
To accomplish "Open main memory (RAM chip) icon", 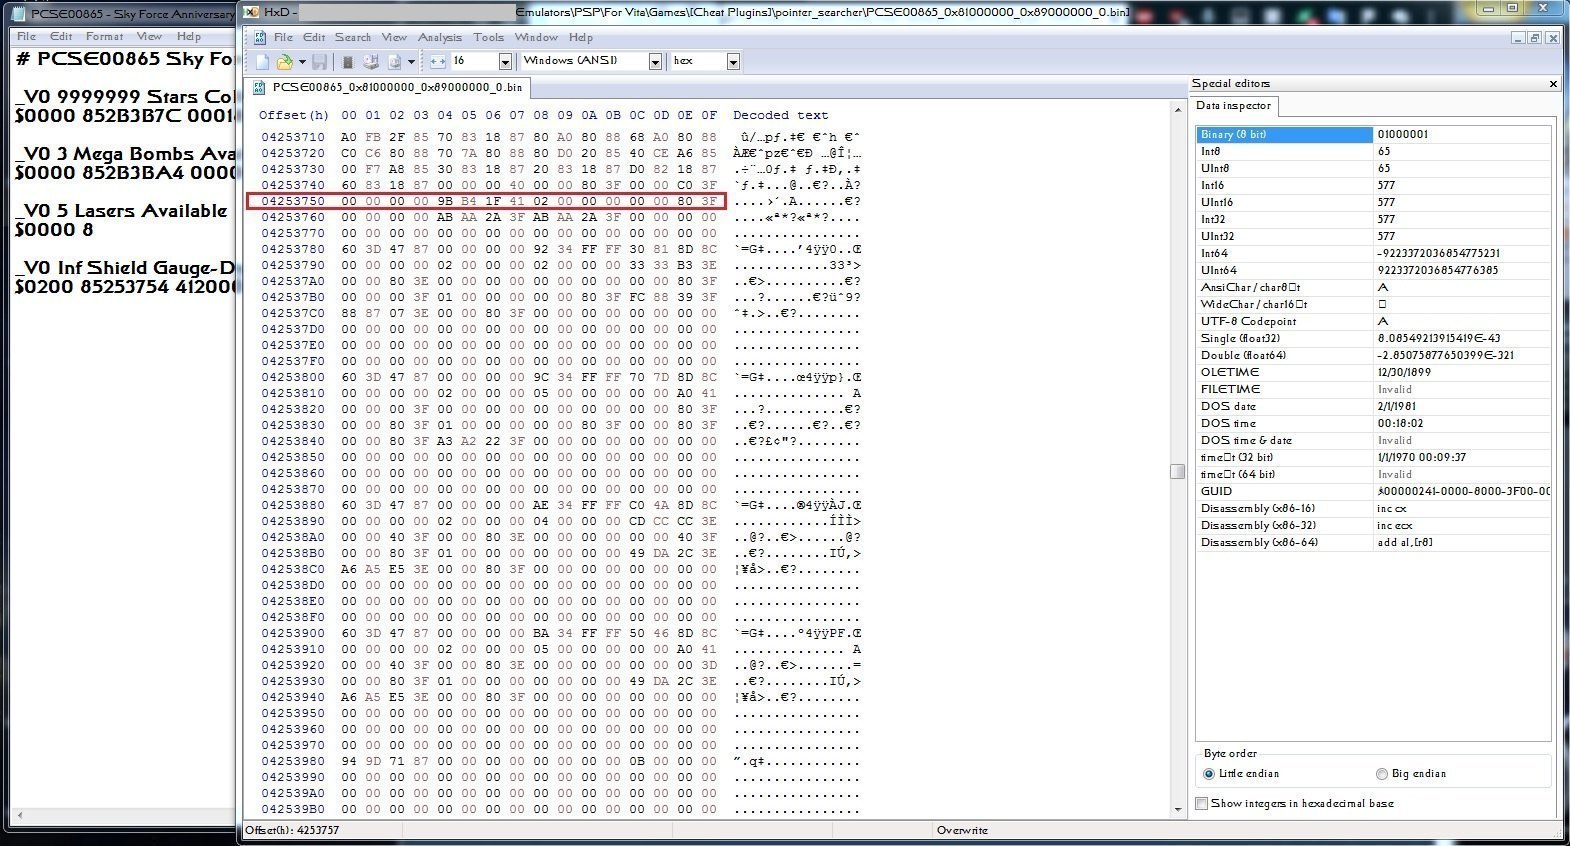I will click(x=348, y=62).
